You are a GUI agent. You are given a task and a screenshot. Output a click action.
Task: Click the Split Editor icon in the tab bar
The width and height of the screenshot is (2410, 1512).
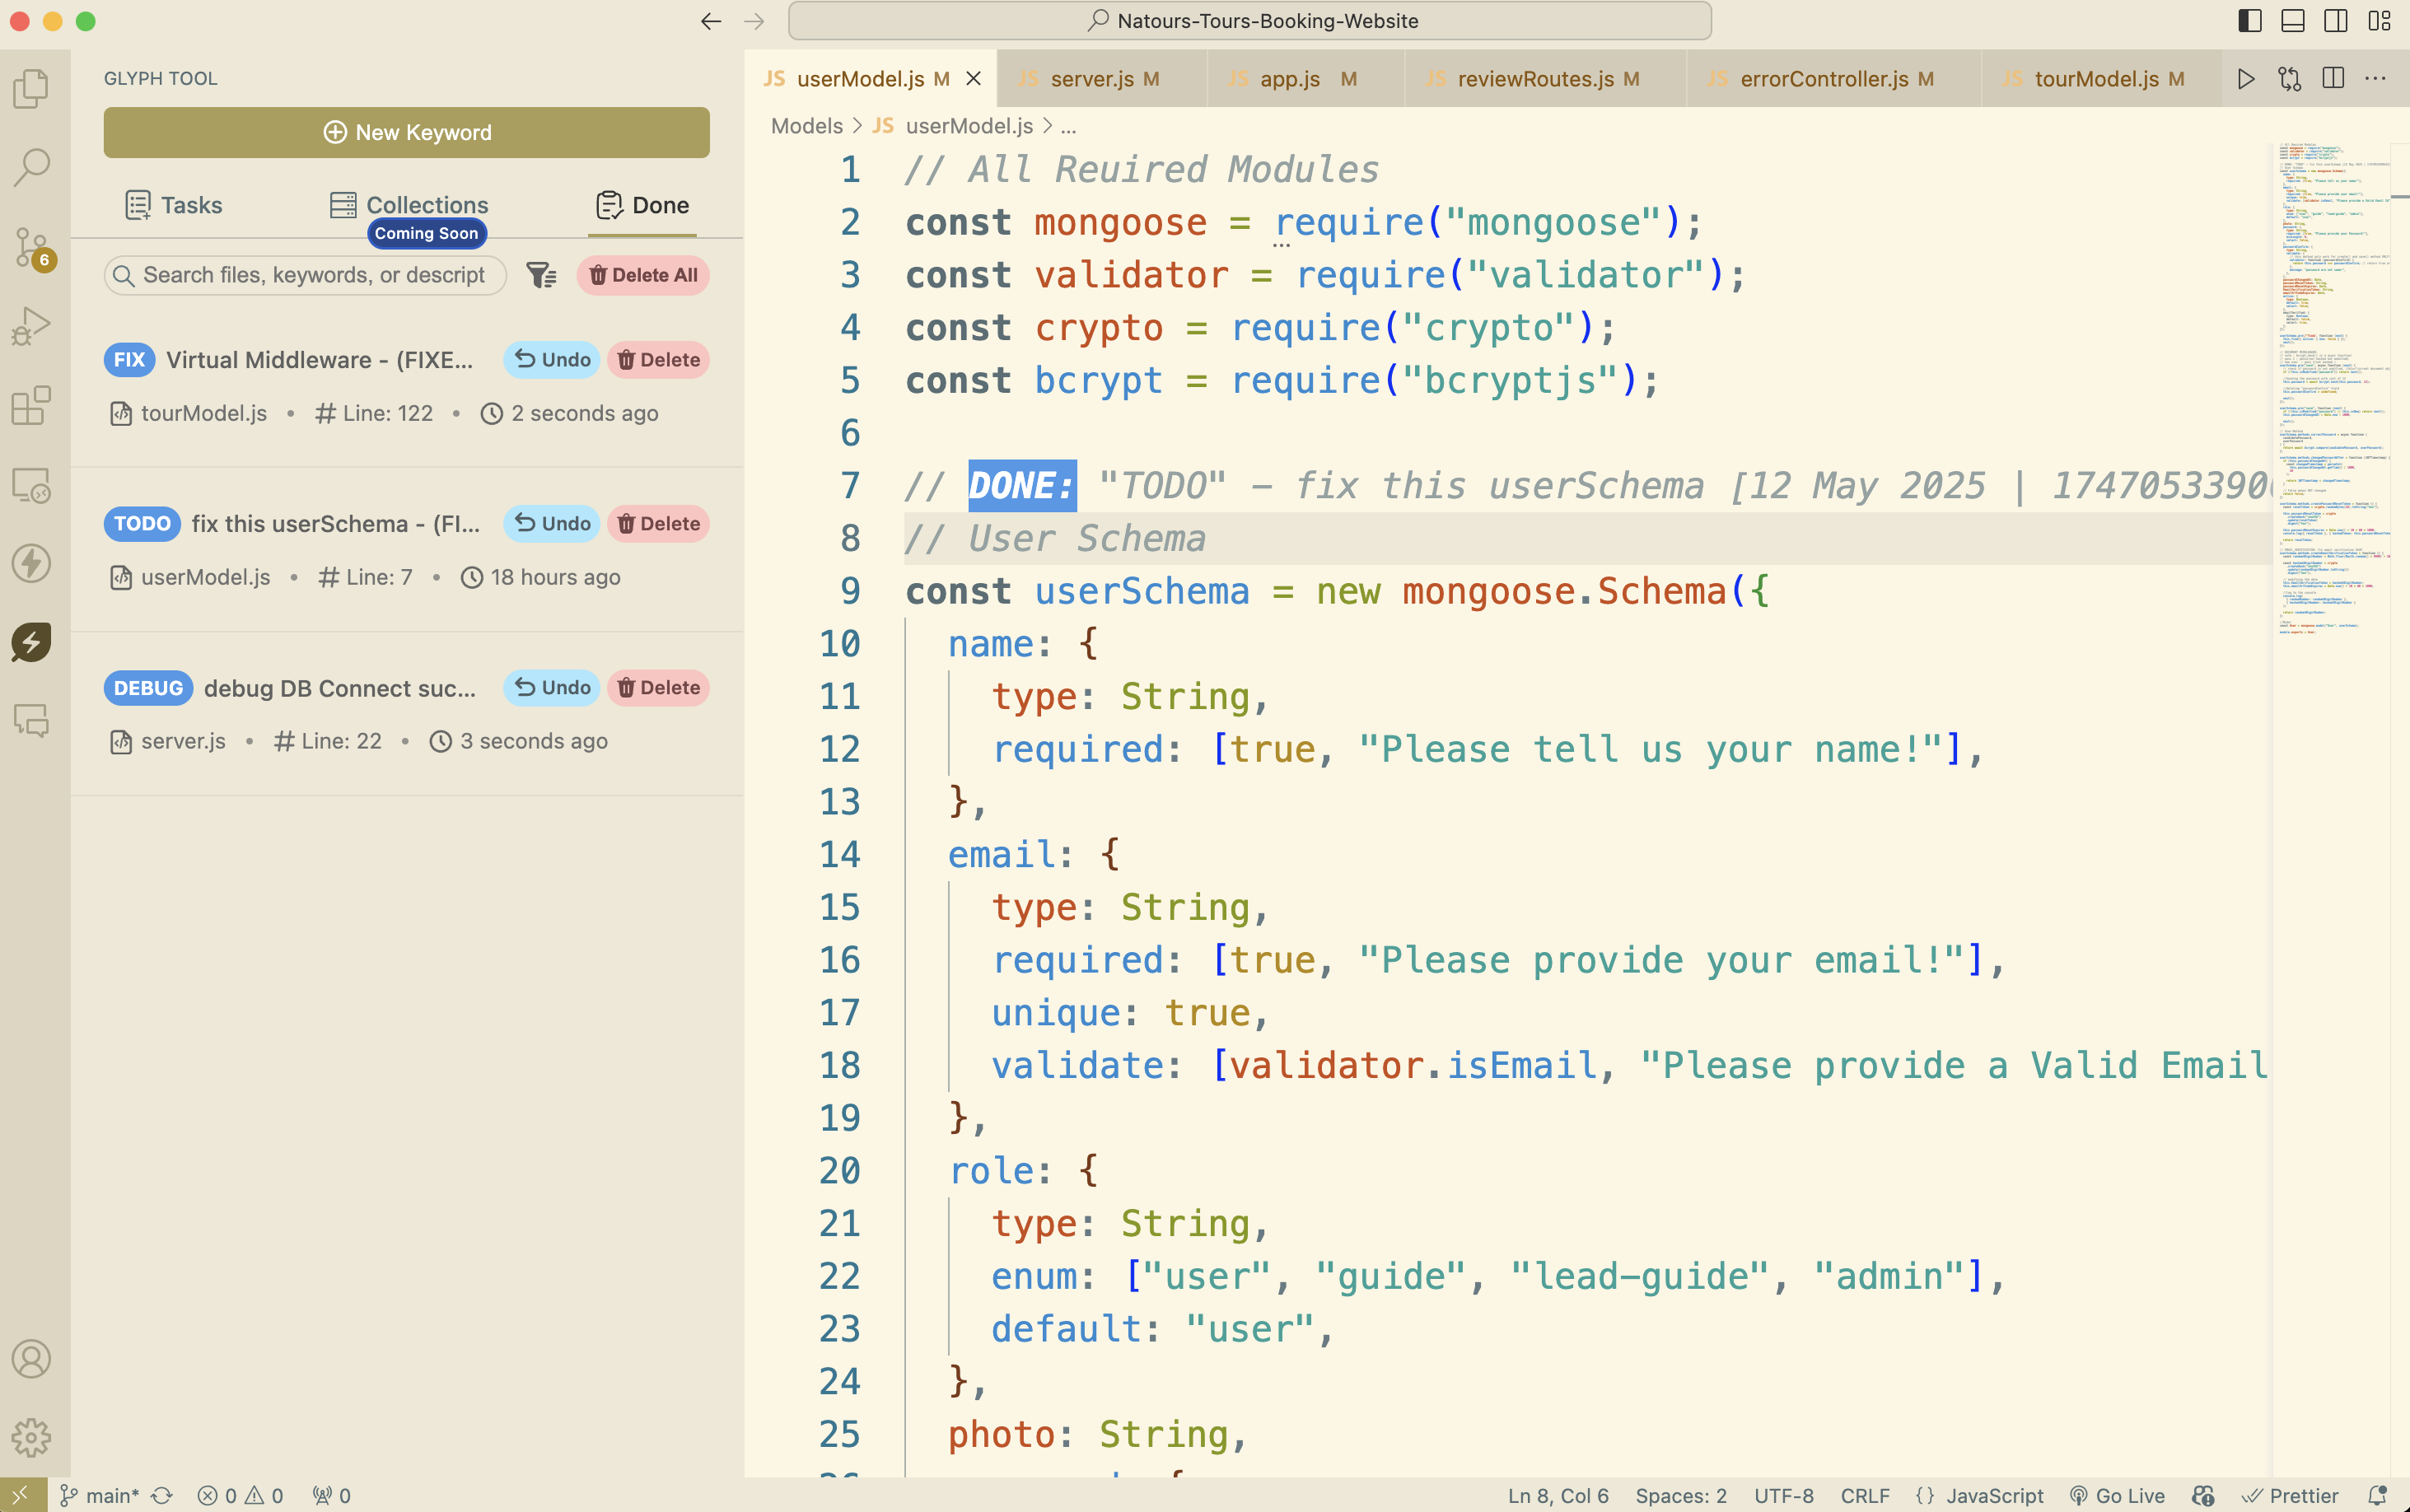coord(2333,79)
